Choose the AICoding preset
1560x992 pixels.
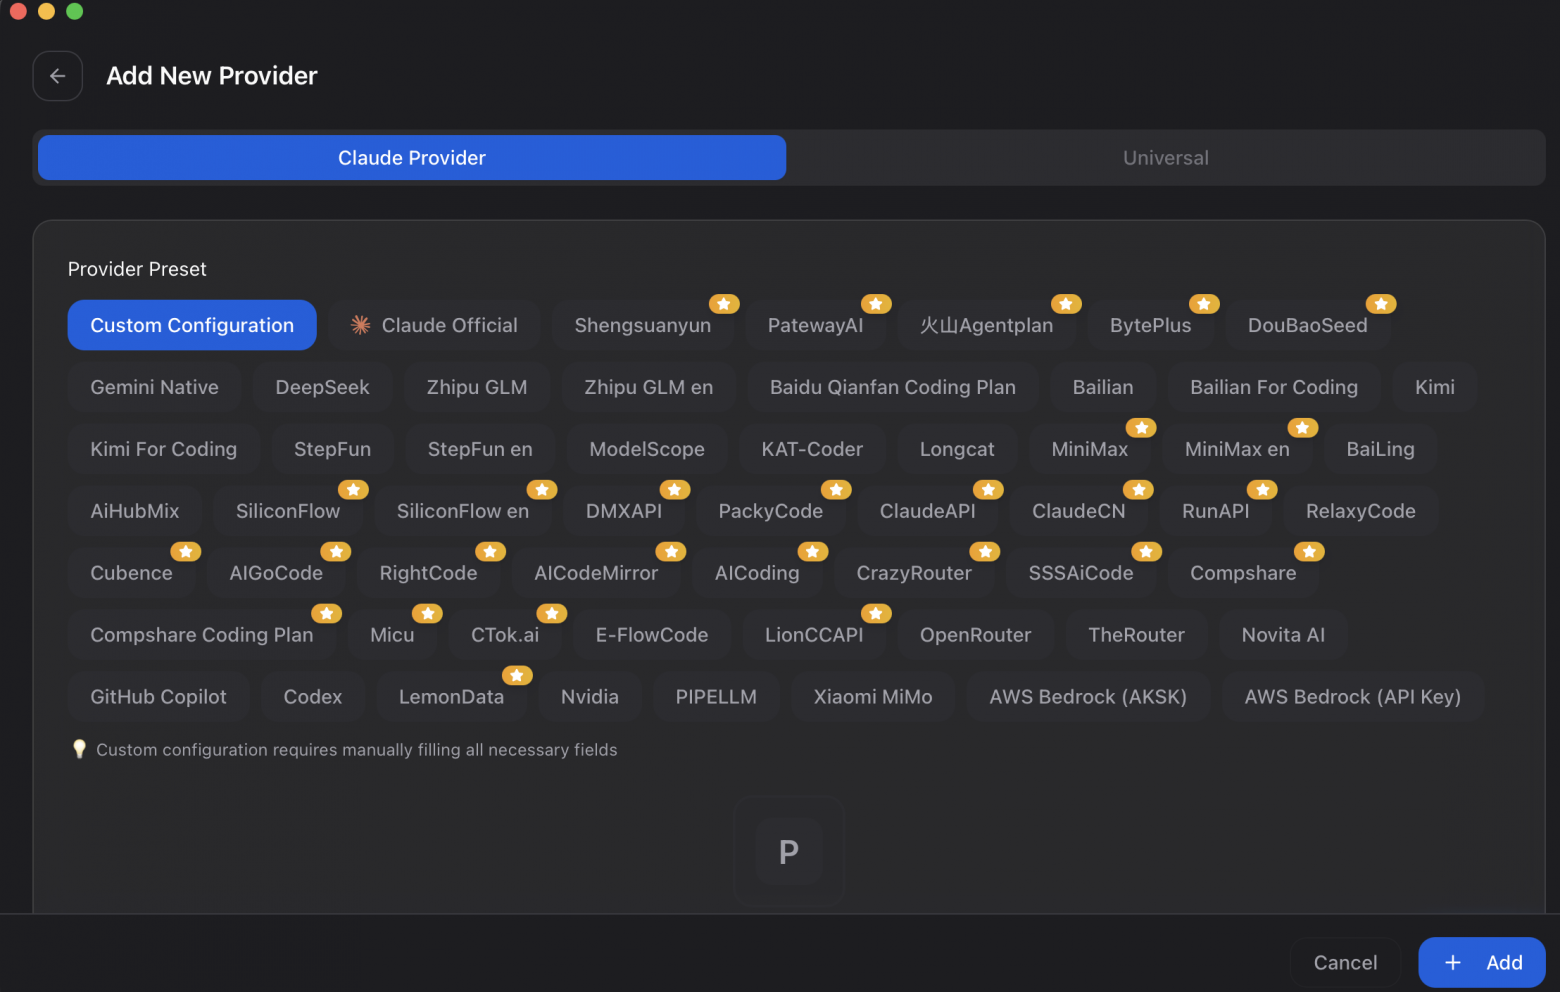[x=757, y=573]
